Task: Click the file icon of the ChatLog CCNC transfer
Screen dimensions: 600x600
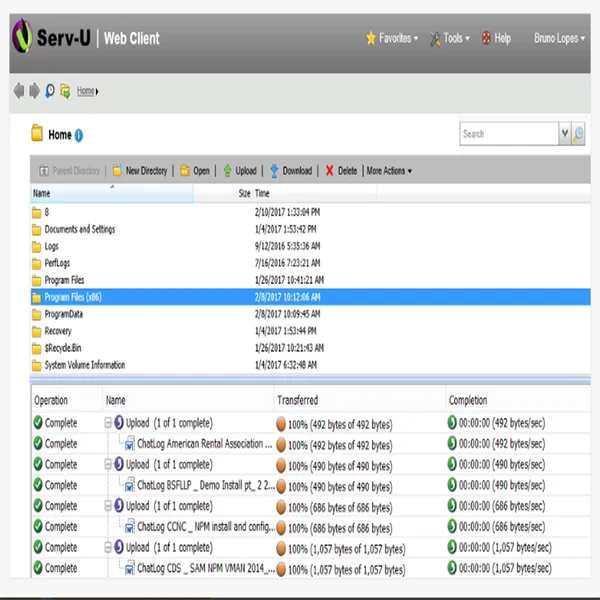Action: 130,527
